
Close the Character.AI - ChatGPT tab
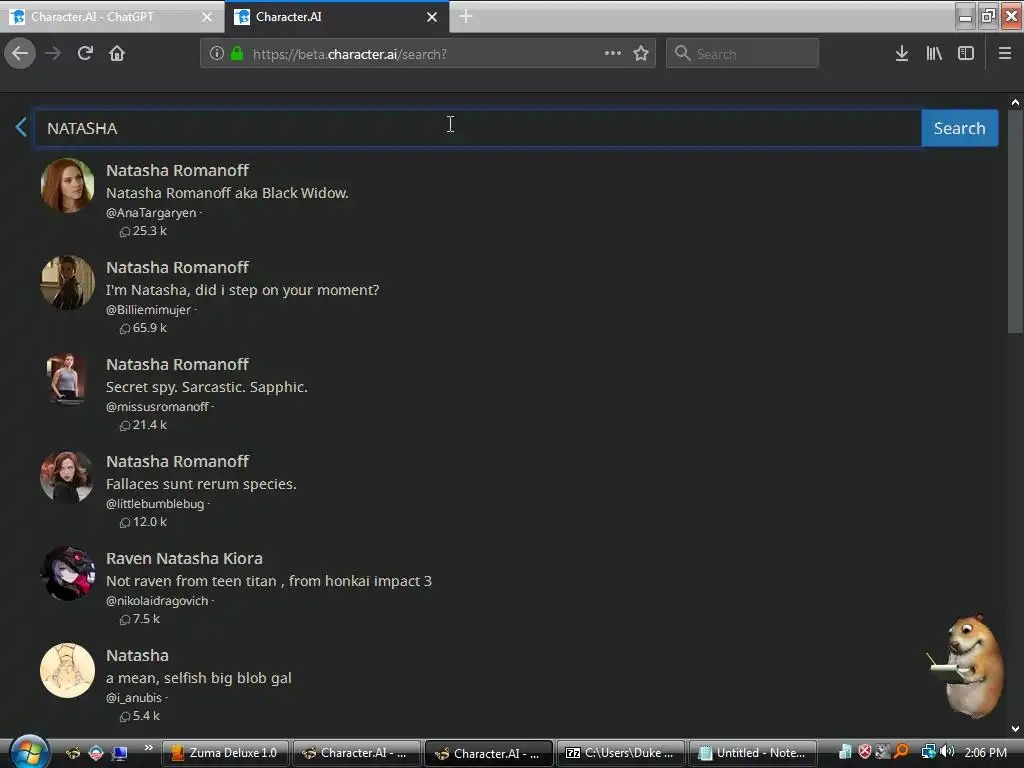pos(206,17)
